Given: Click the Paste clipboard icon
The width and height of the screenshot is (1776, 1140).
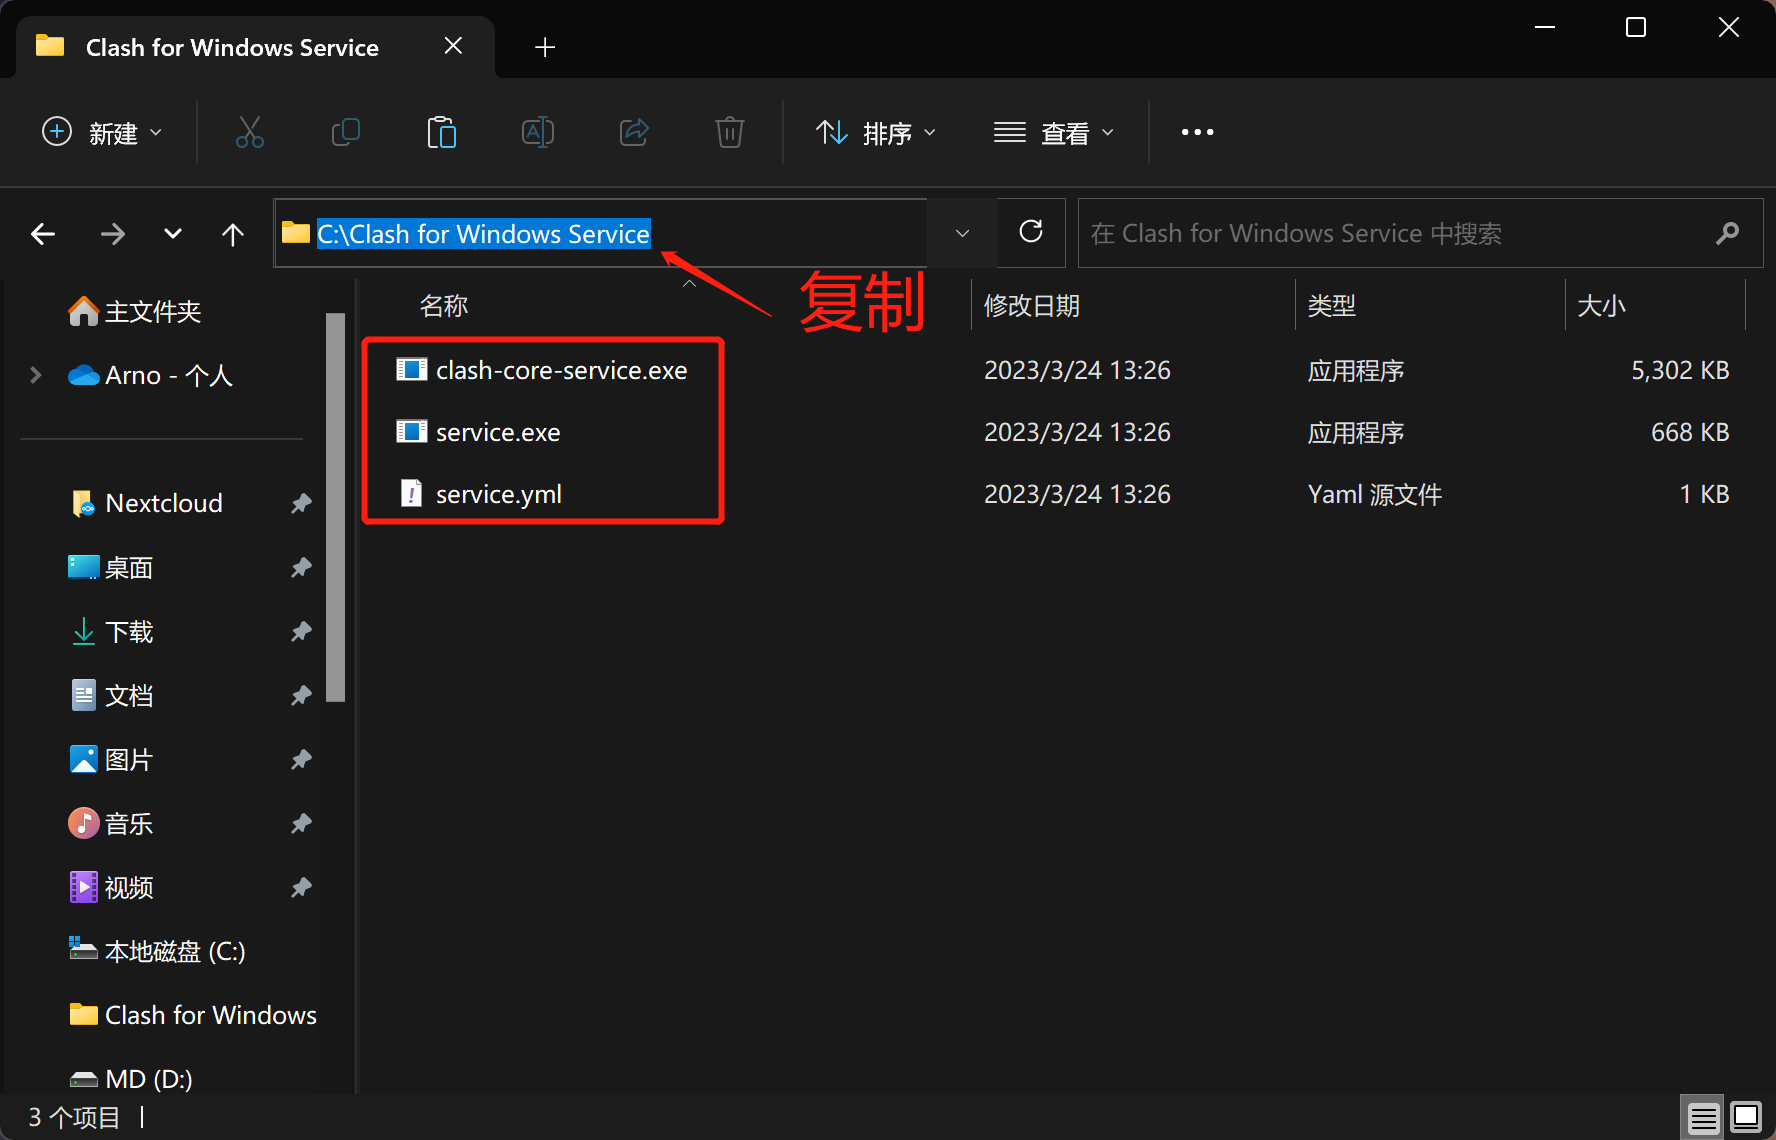Looking at the screenshot, I should click(x=441, y=132).
